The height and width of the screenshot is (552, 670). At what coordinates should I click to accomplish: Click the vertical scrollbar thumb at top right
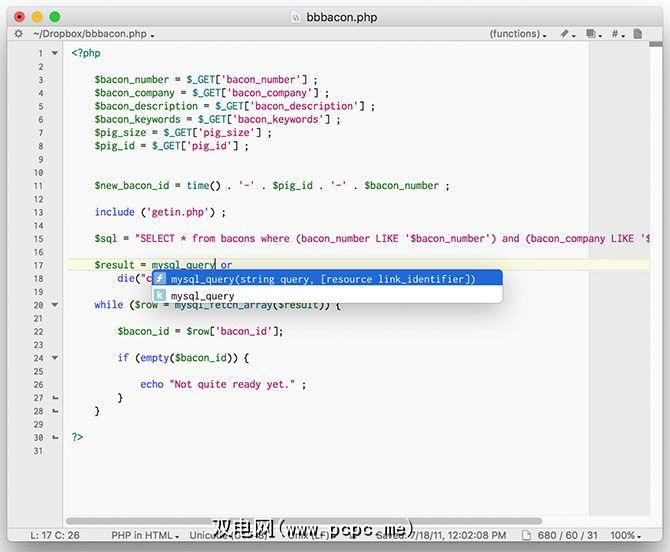[x=656, y=44]
